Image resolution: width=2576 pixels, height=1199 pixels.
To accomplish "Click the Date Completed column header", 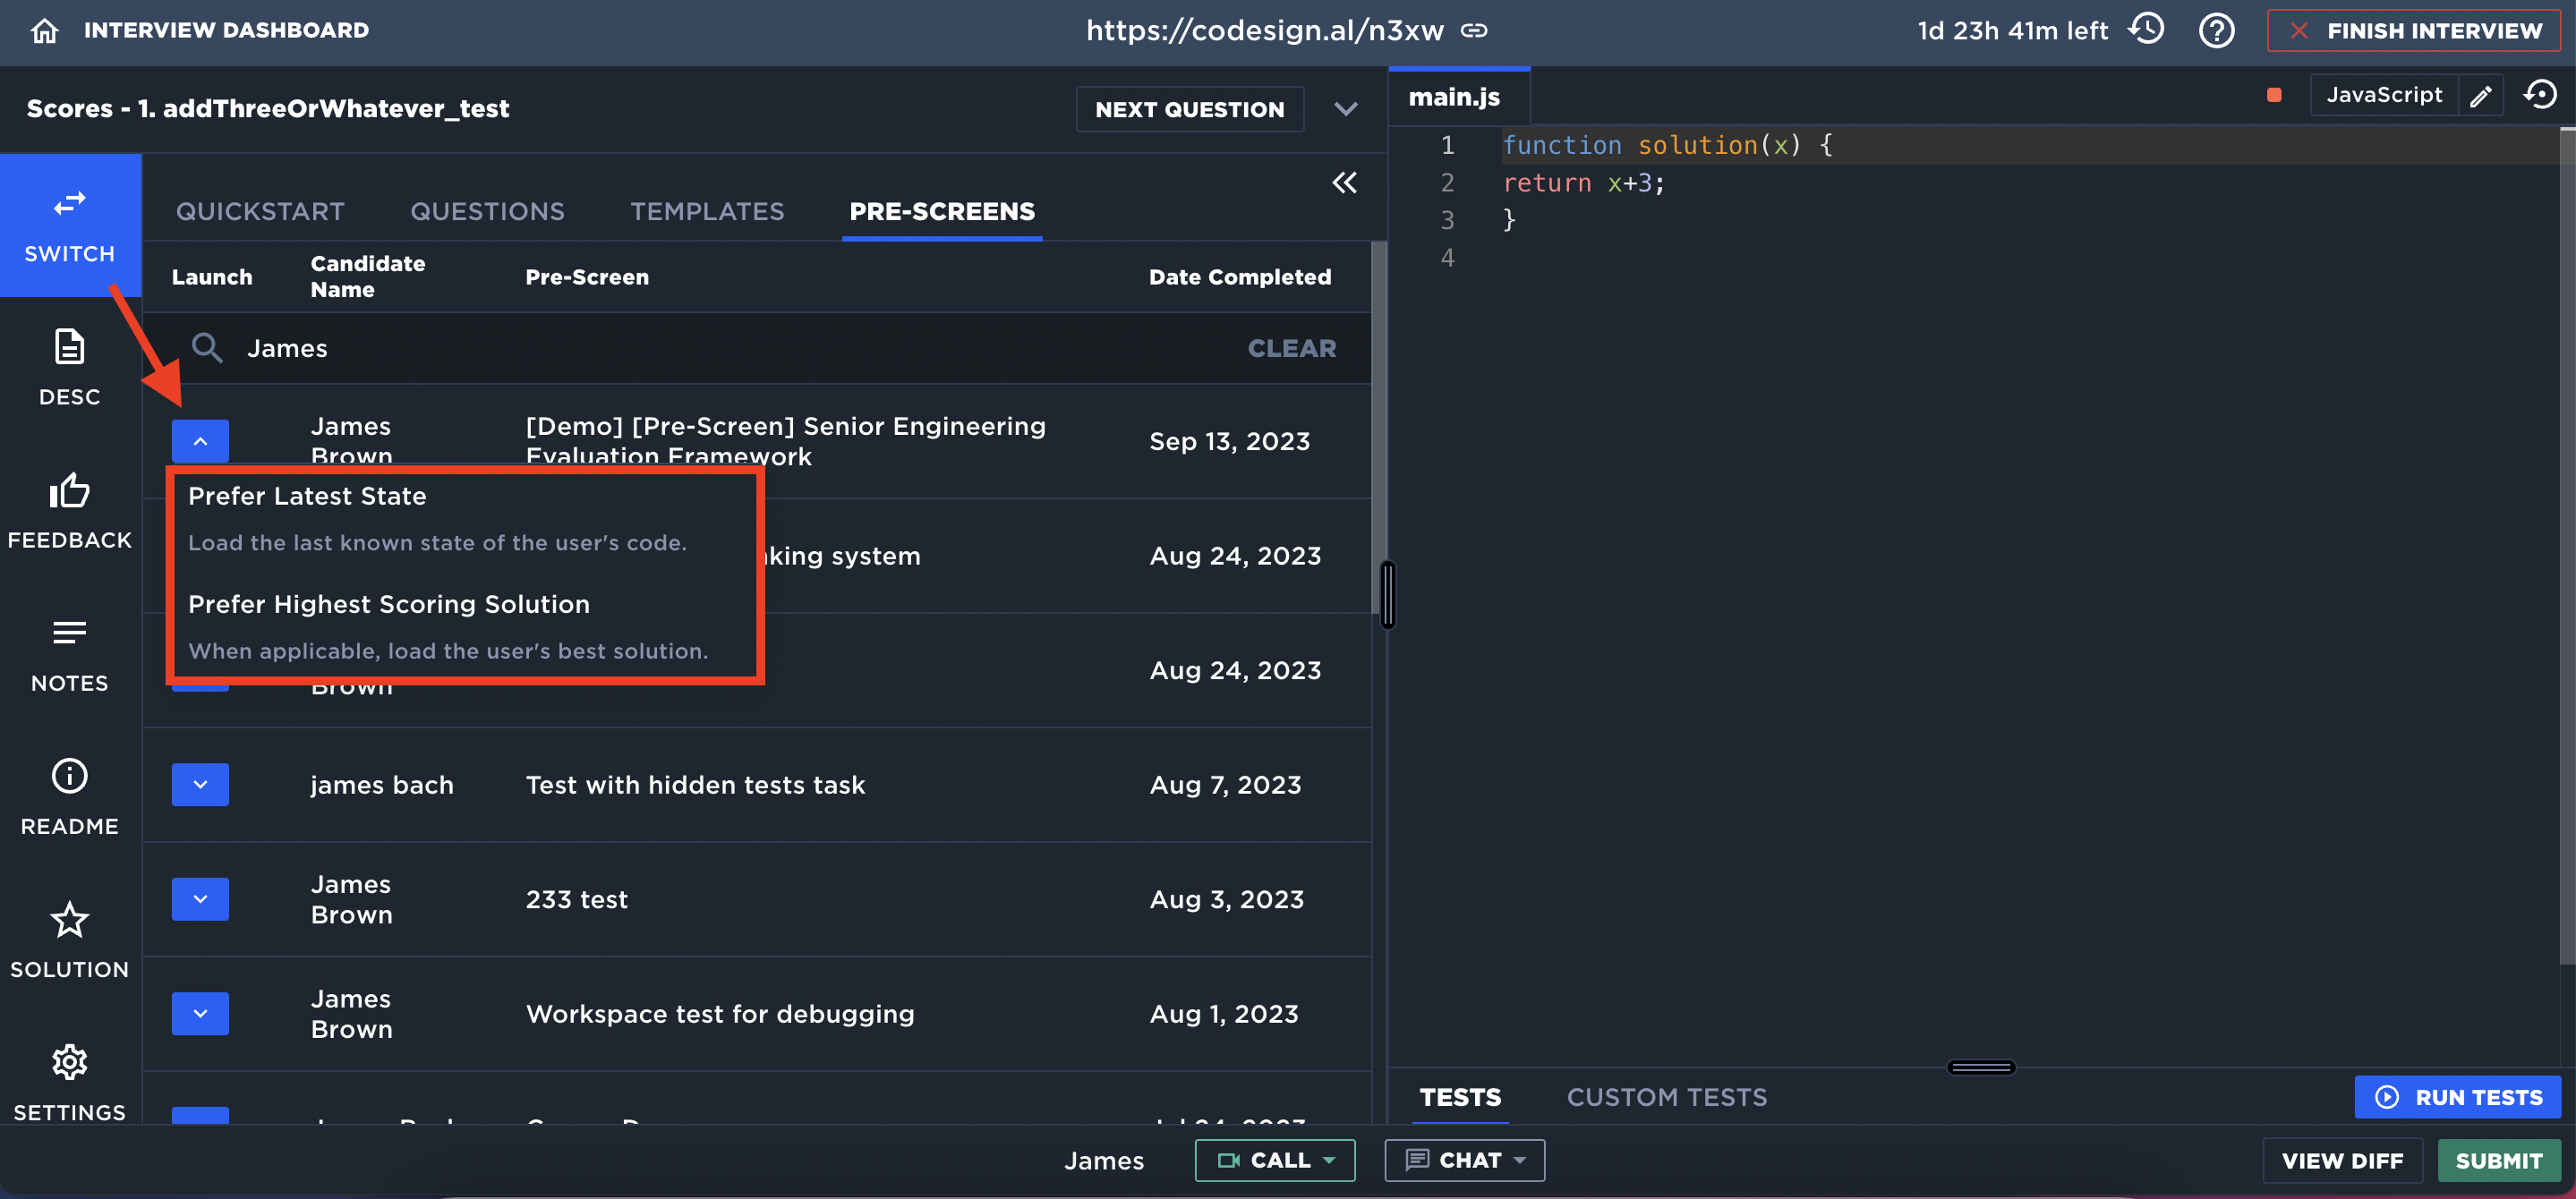I will [x=1240, y=277].
